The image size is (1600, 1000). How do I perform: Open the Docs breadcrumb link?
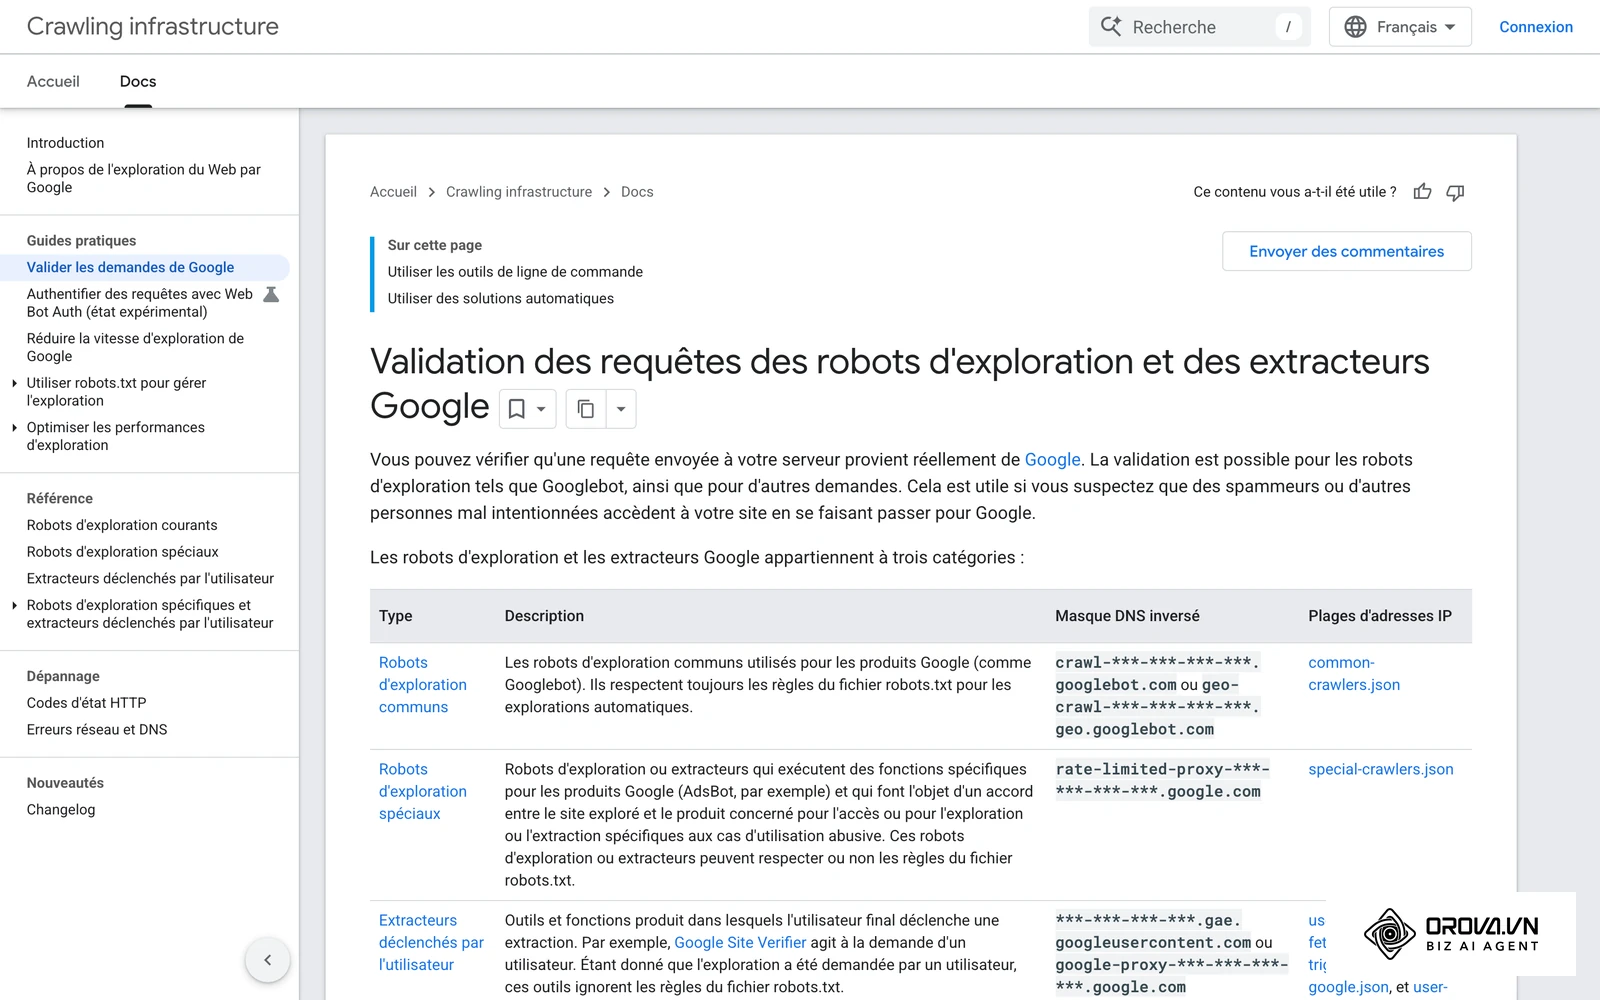[x=637, y=192]
